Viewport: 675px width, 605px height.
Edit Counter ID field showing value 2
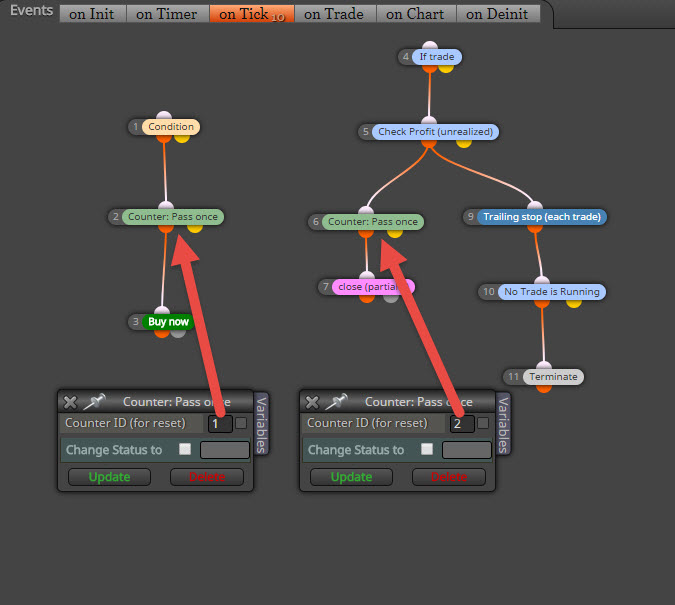click(462, 424)
